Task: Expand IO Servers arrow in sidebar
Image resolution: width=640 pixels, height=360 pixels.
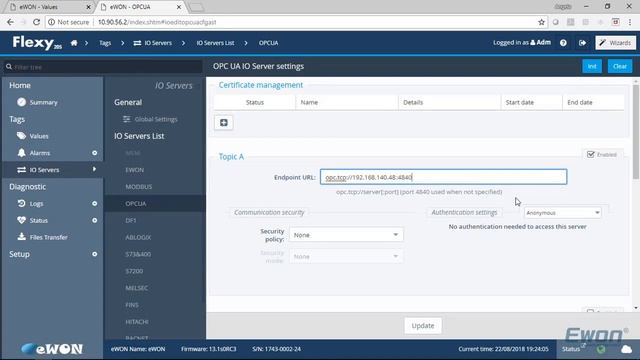Action: click(94, 169)
